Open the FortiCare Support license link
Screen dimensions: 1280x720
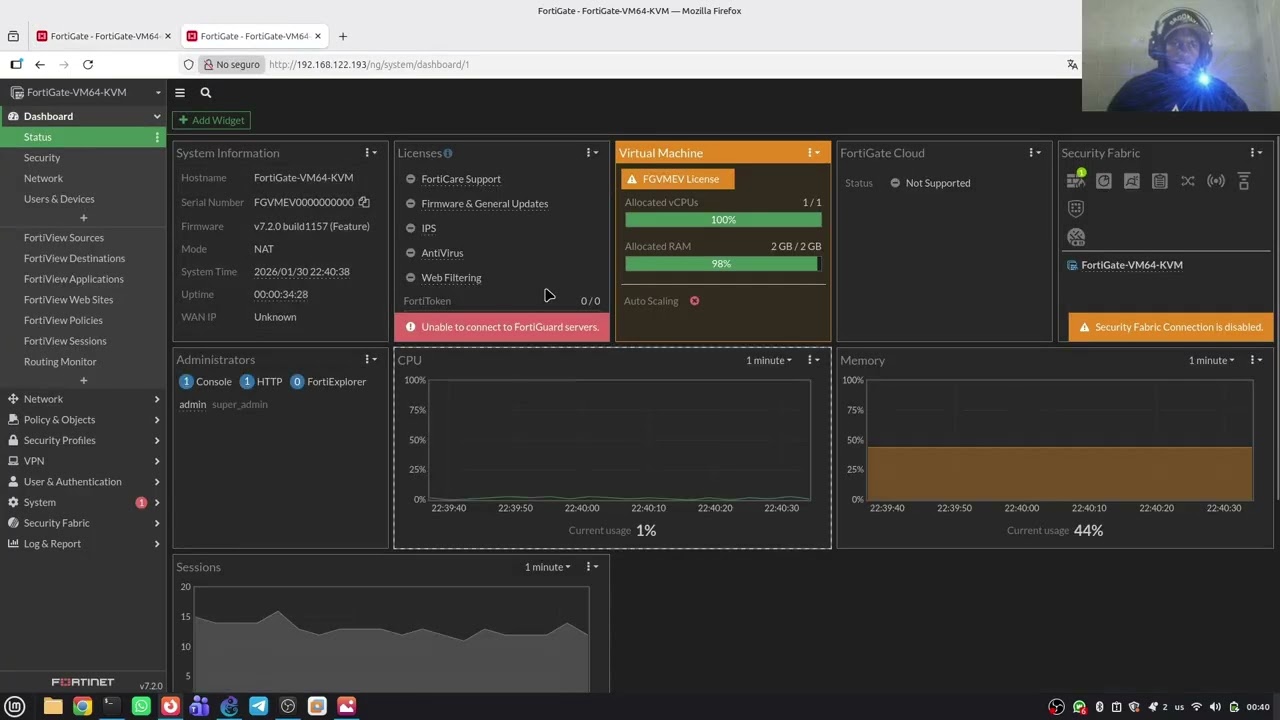tap(461, 179)
